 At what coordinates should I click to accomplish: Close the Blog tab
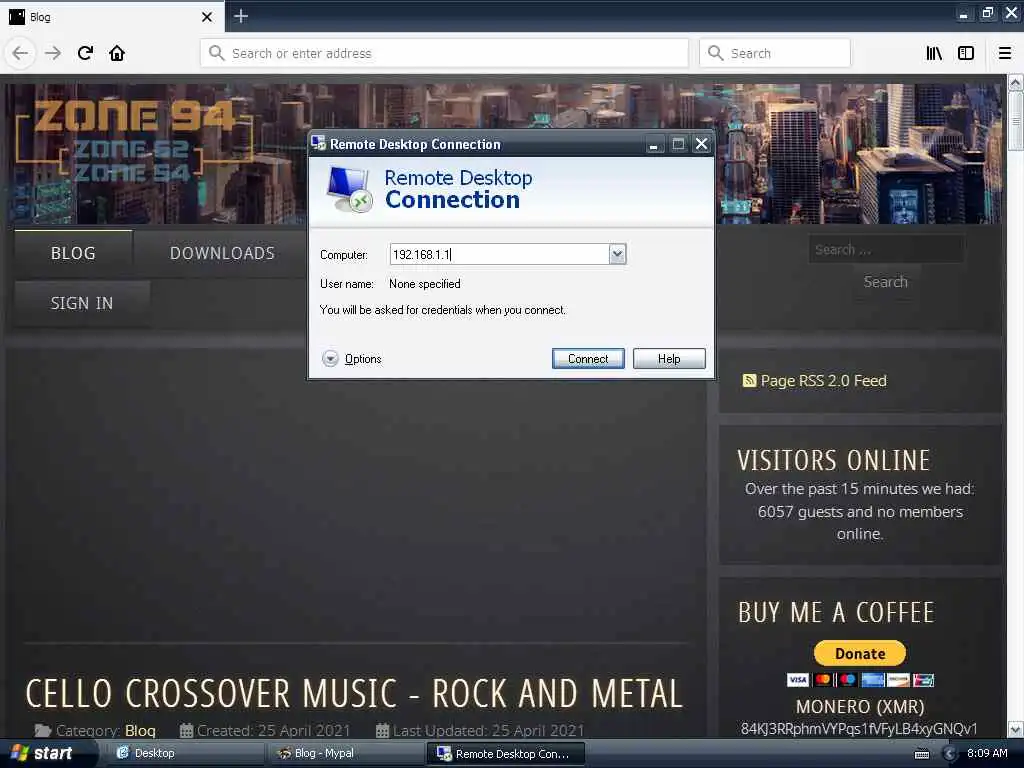click(207, 17)
